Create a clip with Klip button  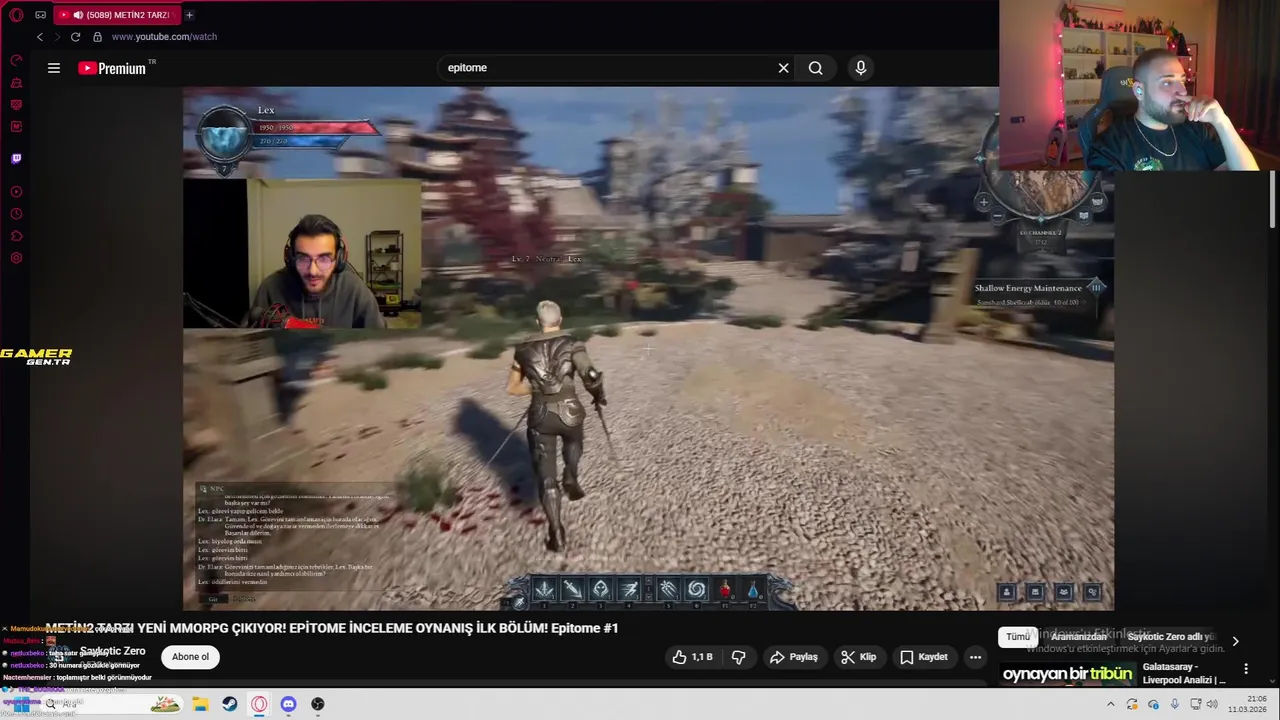(x=859, y=657)
